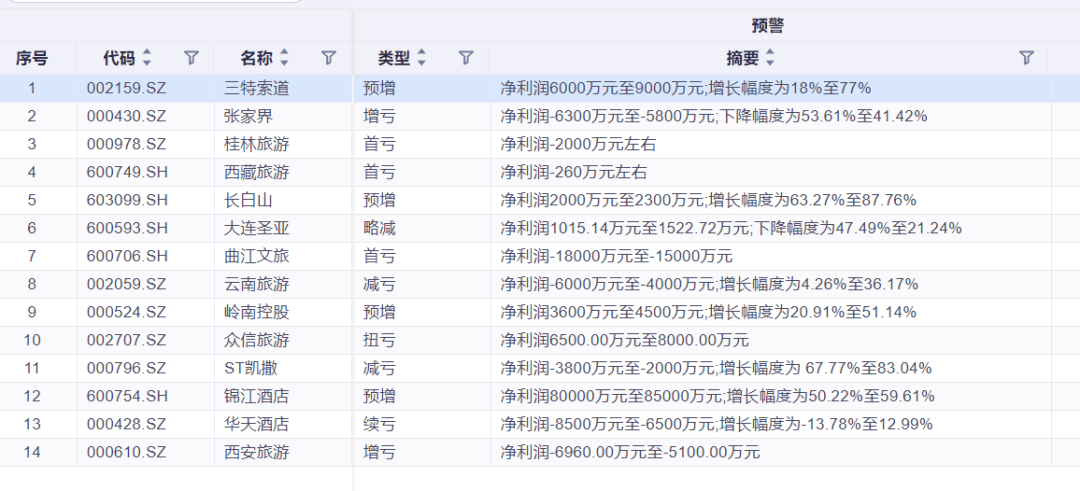Select stock code 600706.SH
Screen dimensions: 1080x491
click(127, 256)
